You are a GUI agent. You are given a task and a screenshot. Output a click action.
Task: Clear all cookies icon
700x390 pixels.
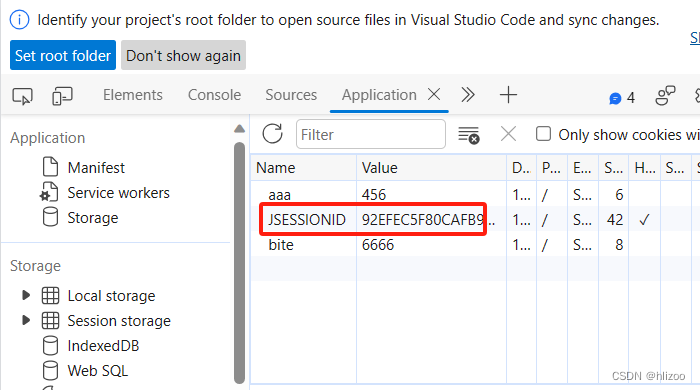469,135
